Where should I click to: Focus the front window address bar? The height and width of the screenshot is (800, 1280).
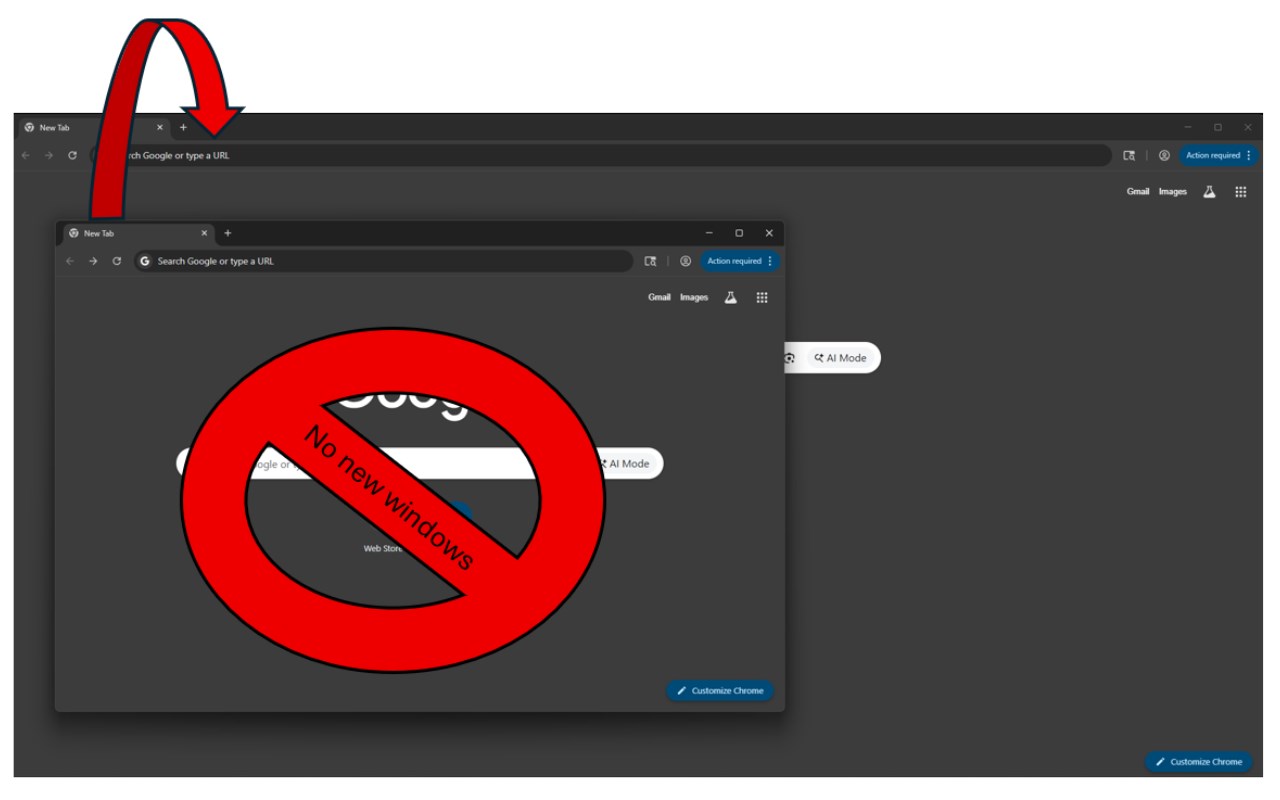click(x=383, y=261)
